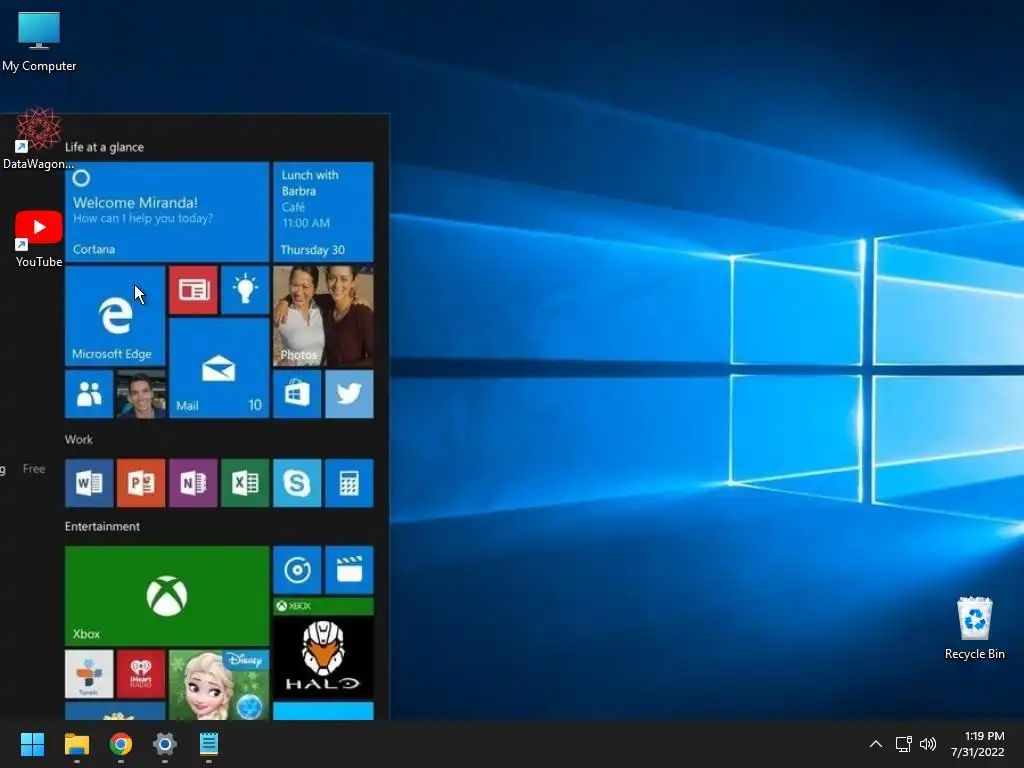The height and width of the screenshot is (768, 1024).
Task: Open Settings gear from the taskbar
Action: pyautogui.click(x=165, y=744)
